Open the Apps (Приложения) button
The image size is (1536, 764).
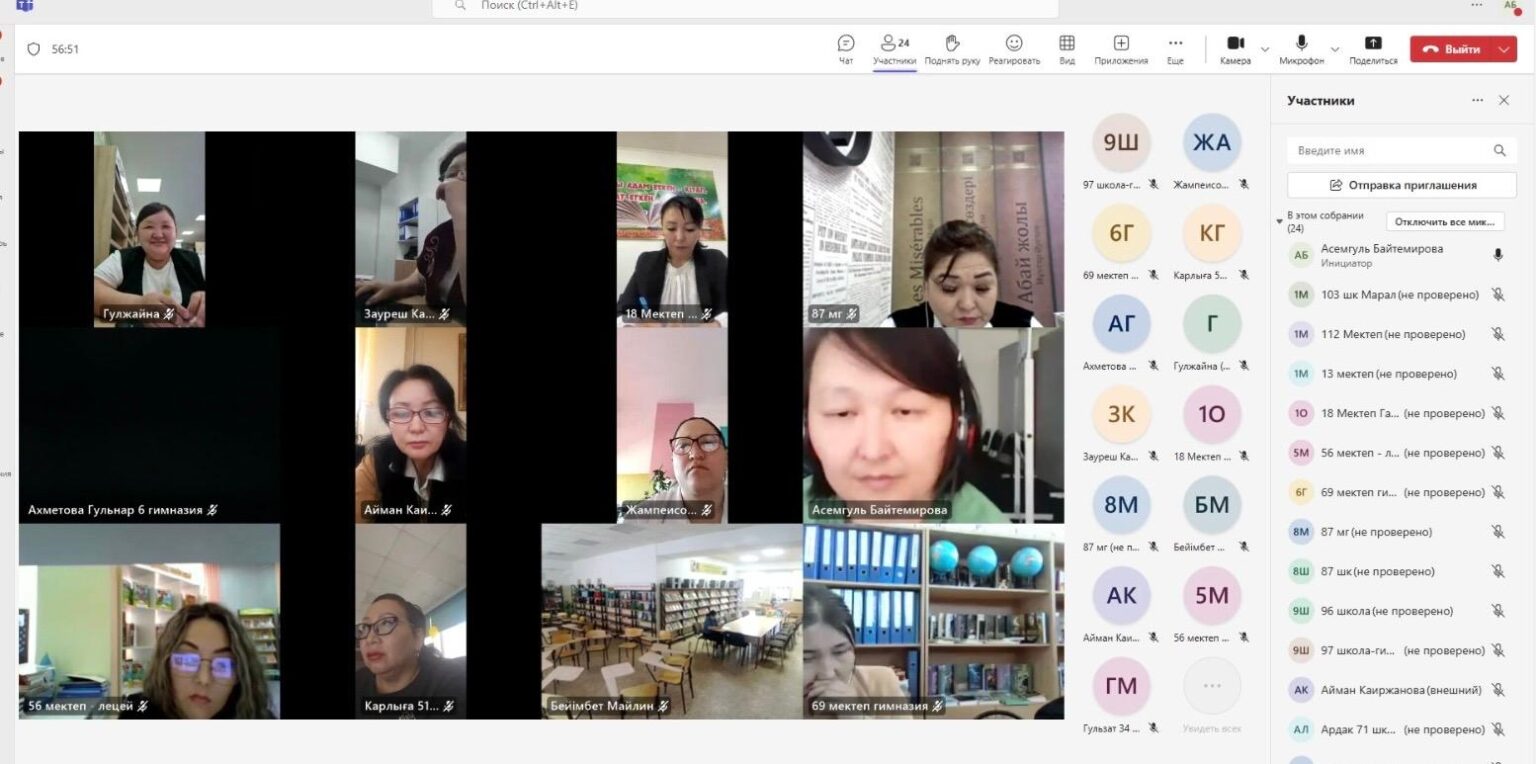[x=1121, y=49]
